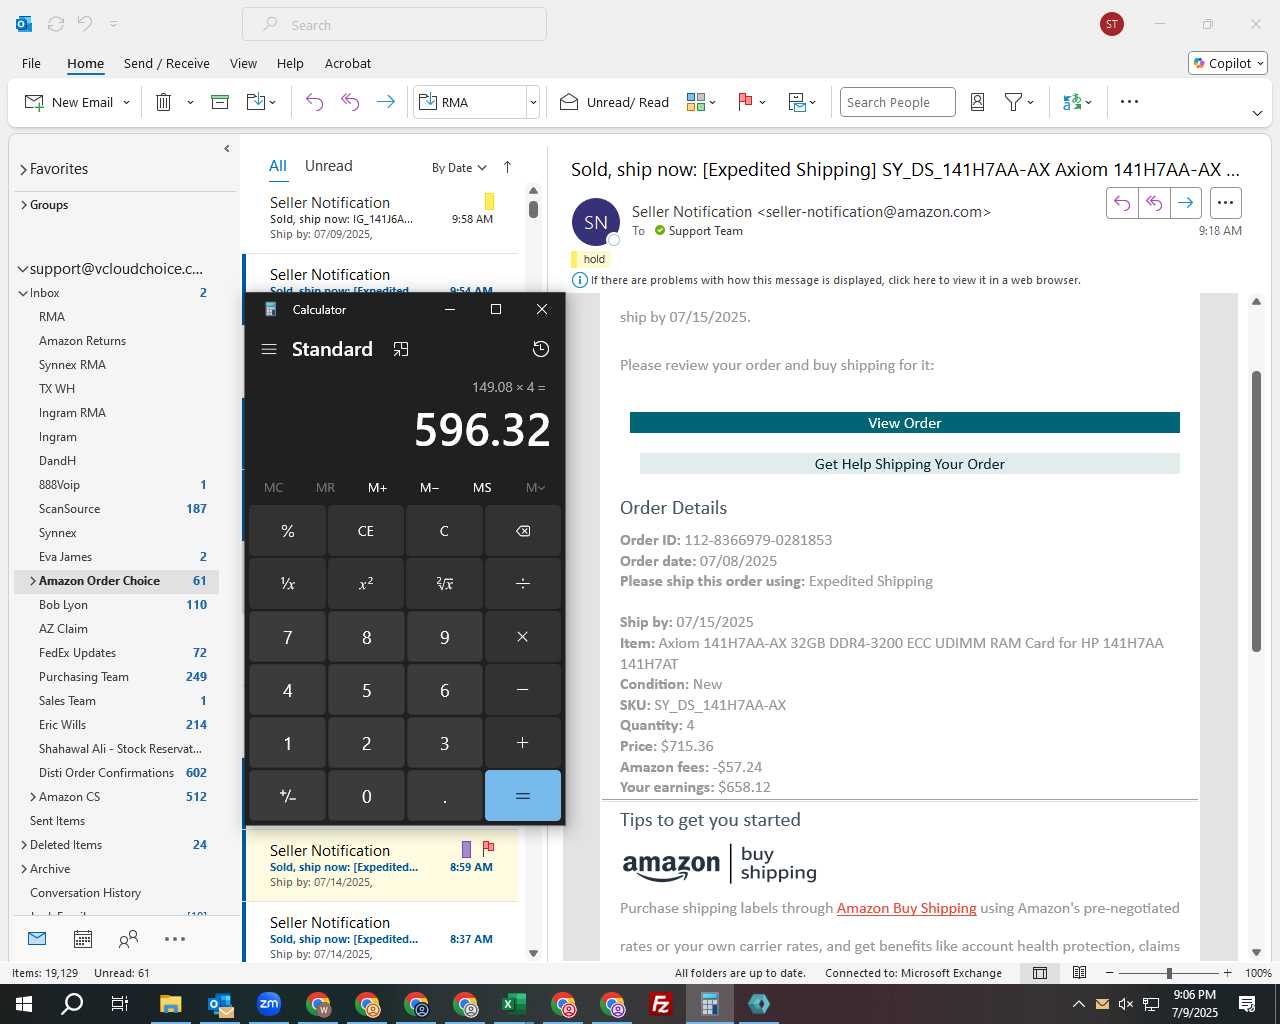
Task: Switch to Reading view in status bar
Action: point(1080,973)
